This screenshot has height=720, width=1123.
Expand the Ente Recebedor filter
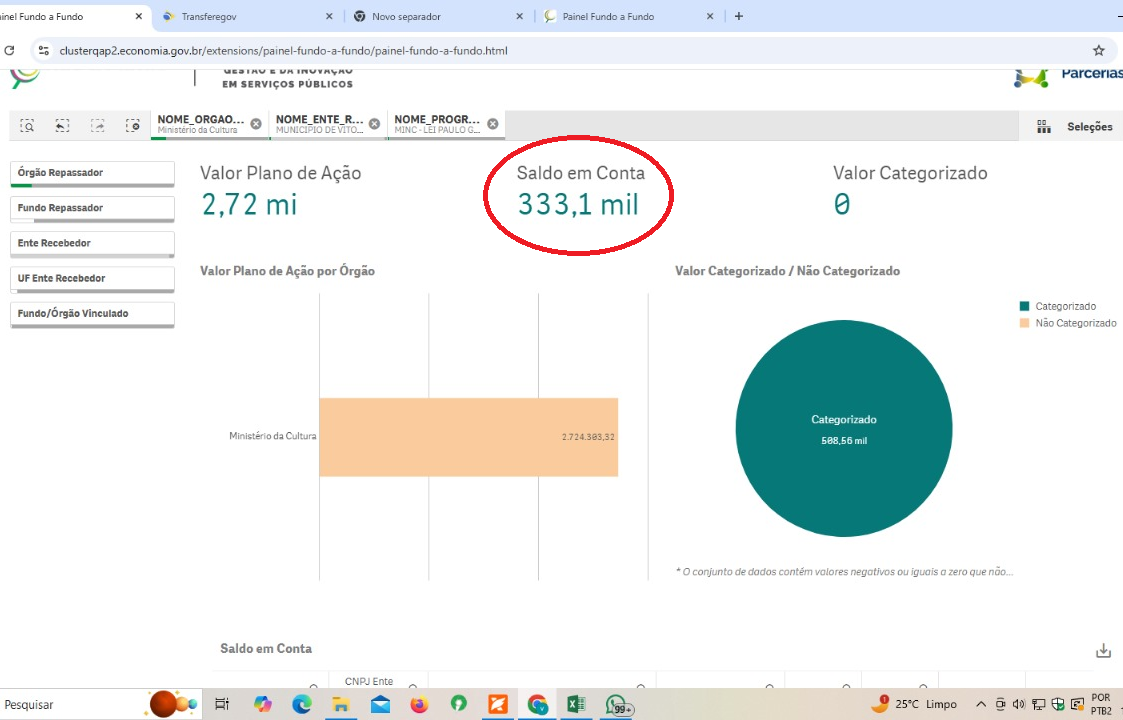click(x=92, y=243)
